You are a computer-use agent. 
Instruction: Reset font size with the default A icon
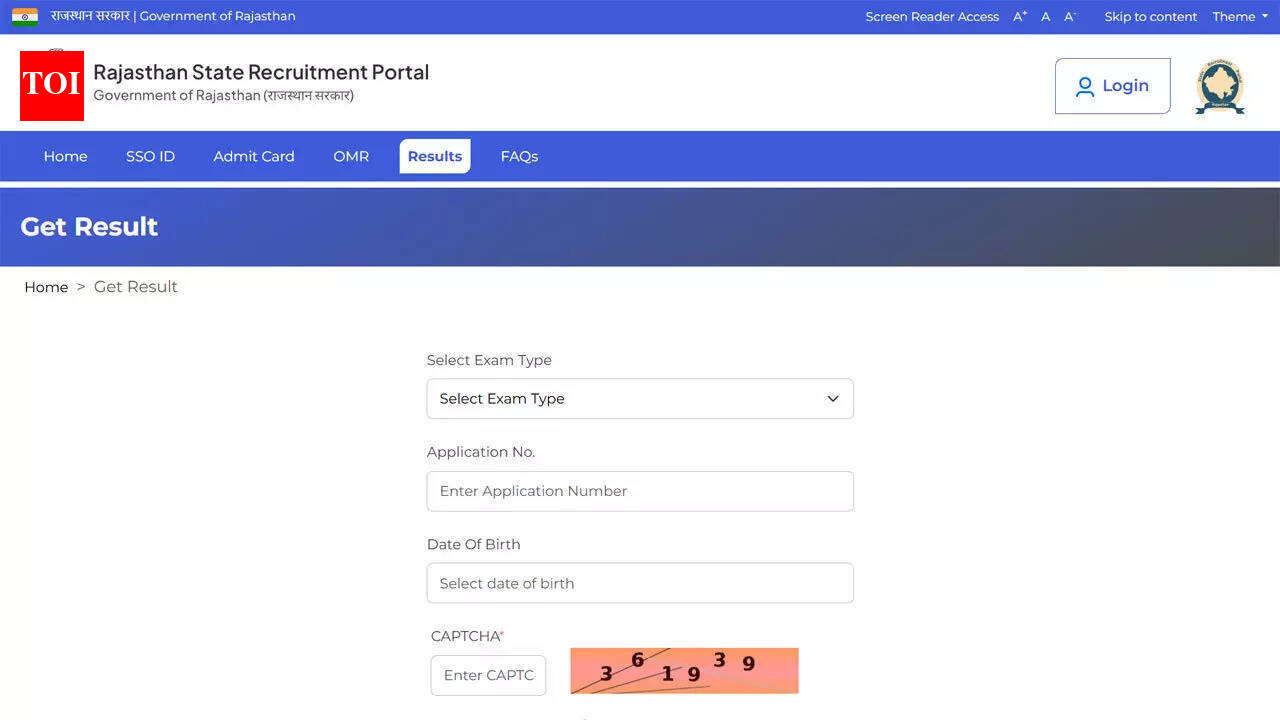pyautogui.click(x=1045, y=16)
